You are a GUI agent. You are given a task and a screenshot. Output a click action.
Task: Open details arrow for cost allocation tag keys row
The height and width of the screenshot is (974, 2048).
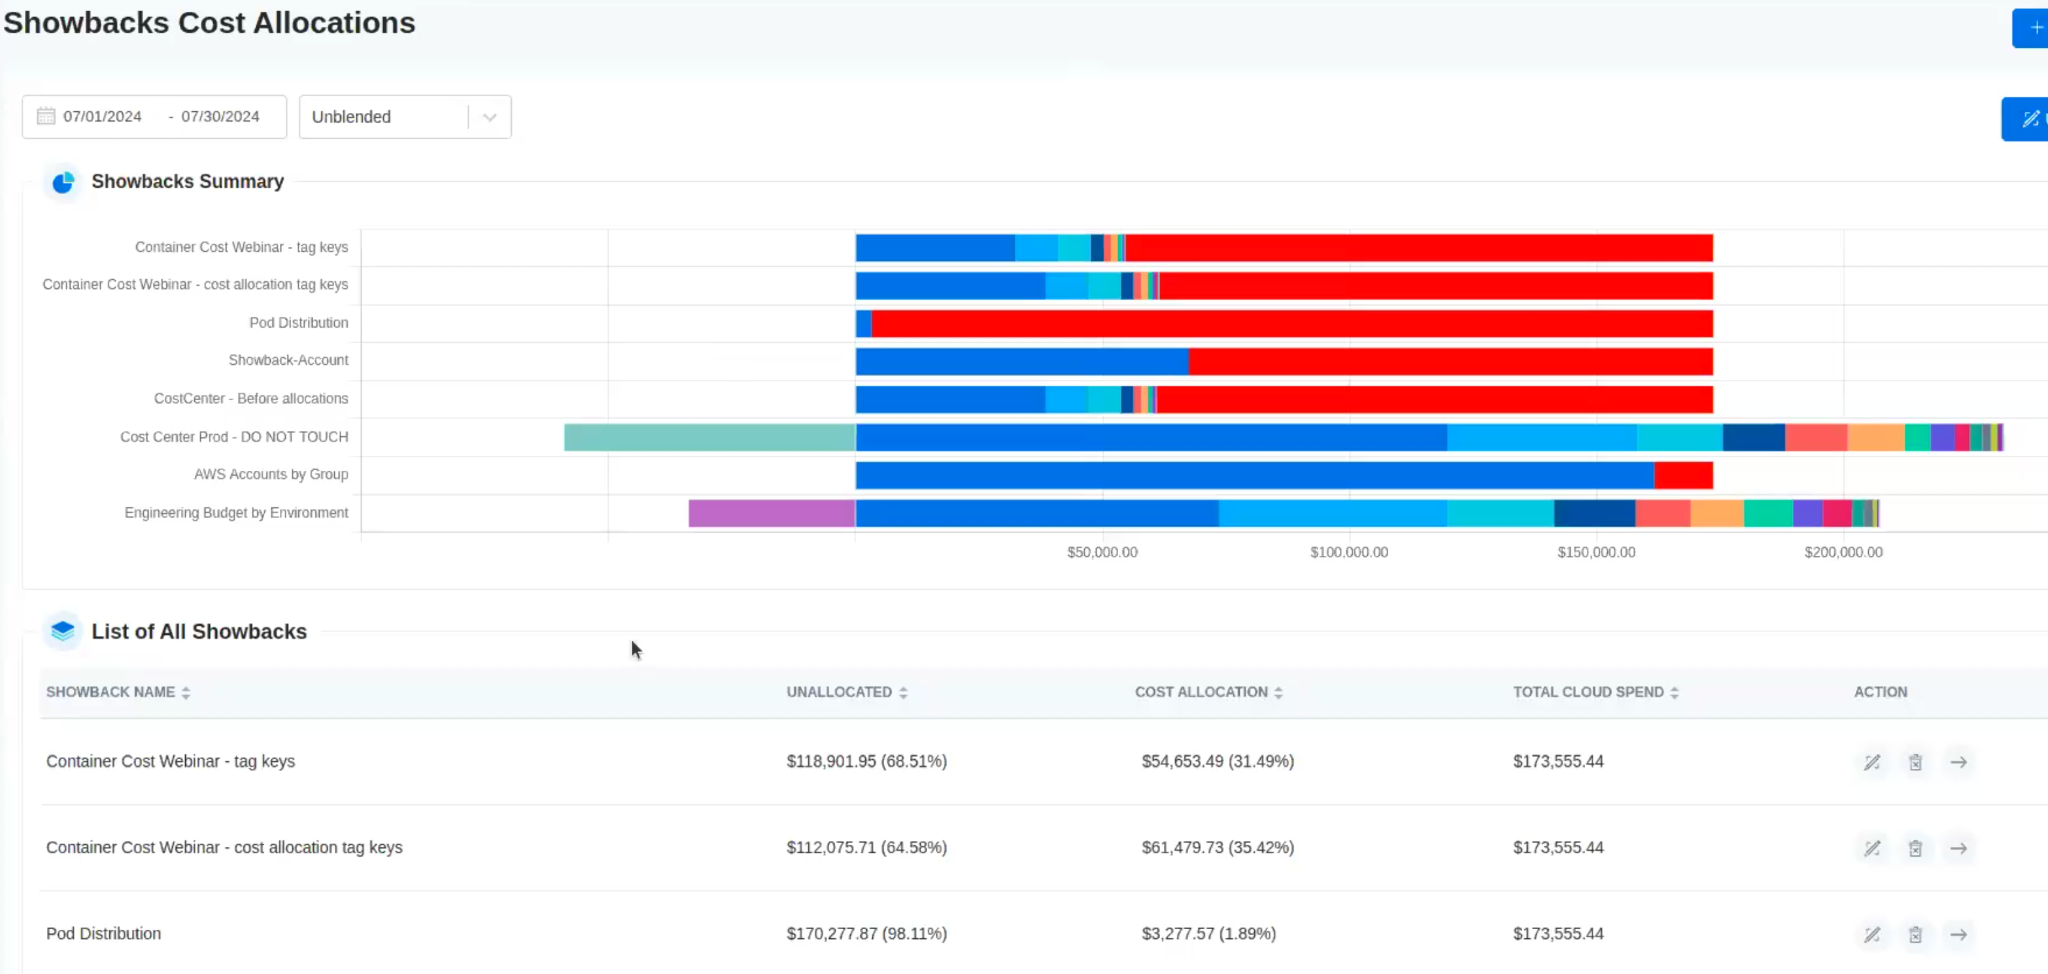pos(1959,848)
